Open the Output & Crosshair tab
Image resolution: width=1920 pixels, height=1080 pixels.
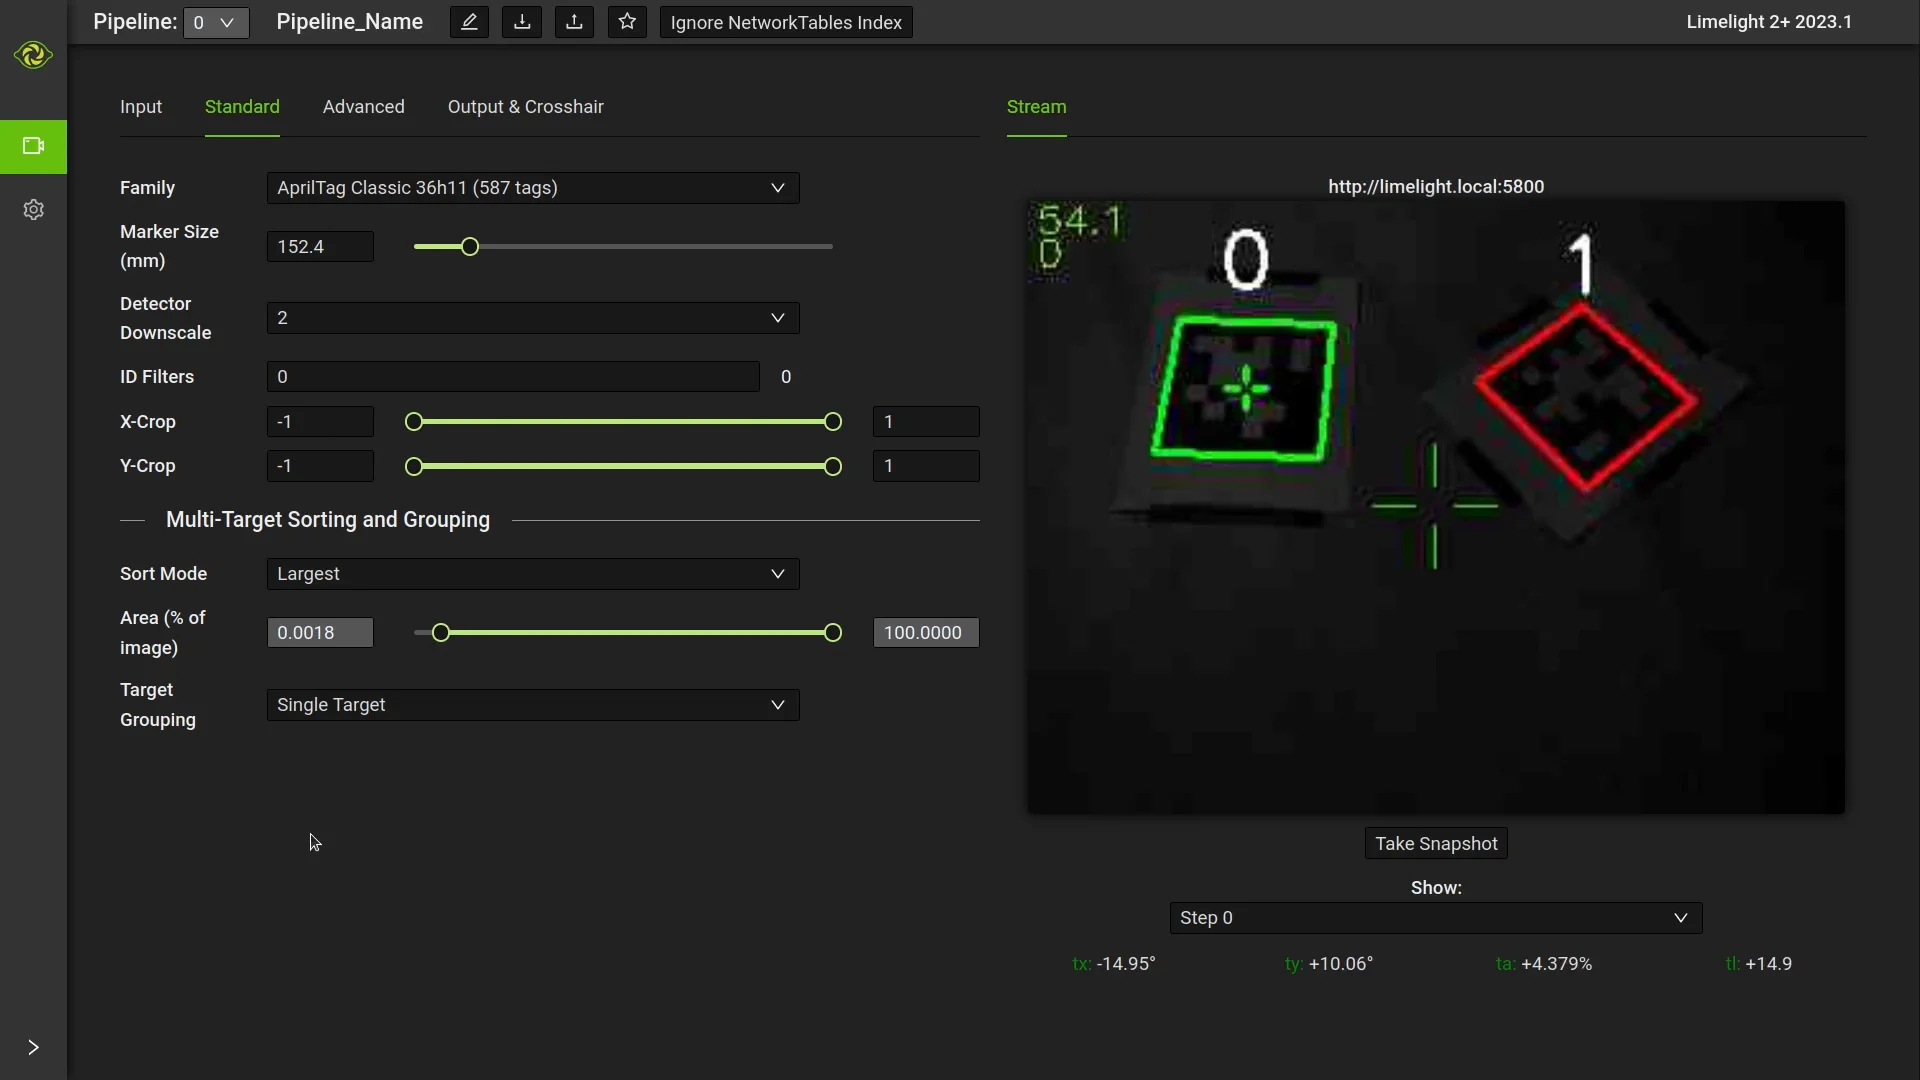tap(525, 107)
